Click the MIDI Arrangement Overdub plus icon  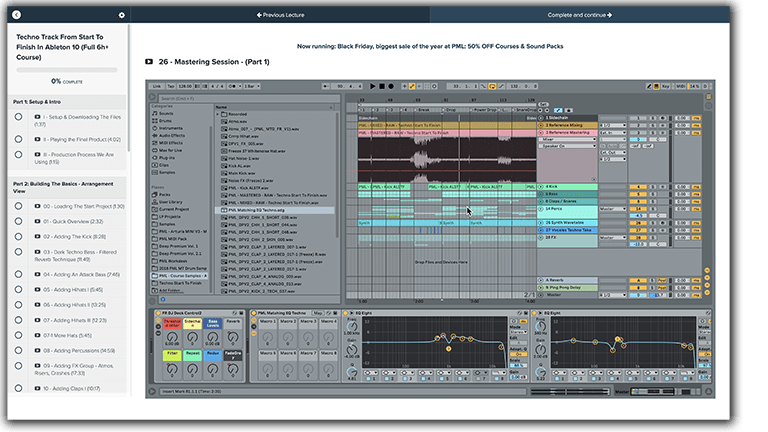(405, 86)
